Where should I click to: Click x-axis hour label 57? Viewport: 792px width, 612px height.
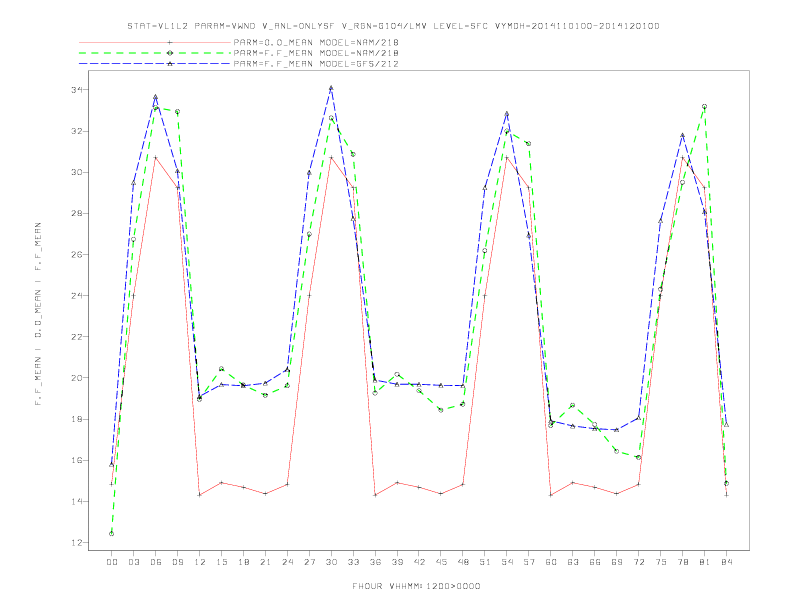[529, 562]
